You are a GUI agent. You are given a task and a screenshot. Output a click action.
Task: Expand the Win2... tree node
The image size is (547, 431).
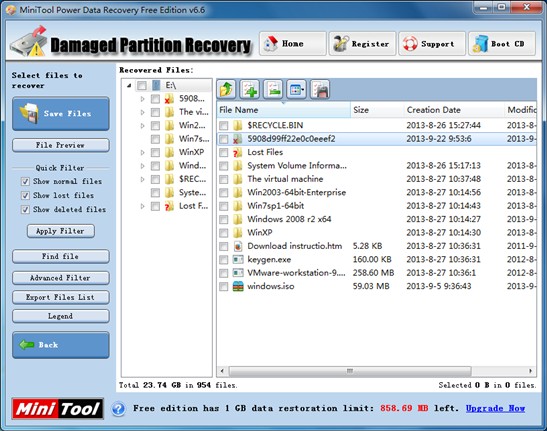[142, 126]
